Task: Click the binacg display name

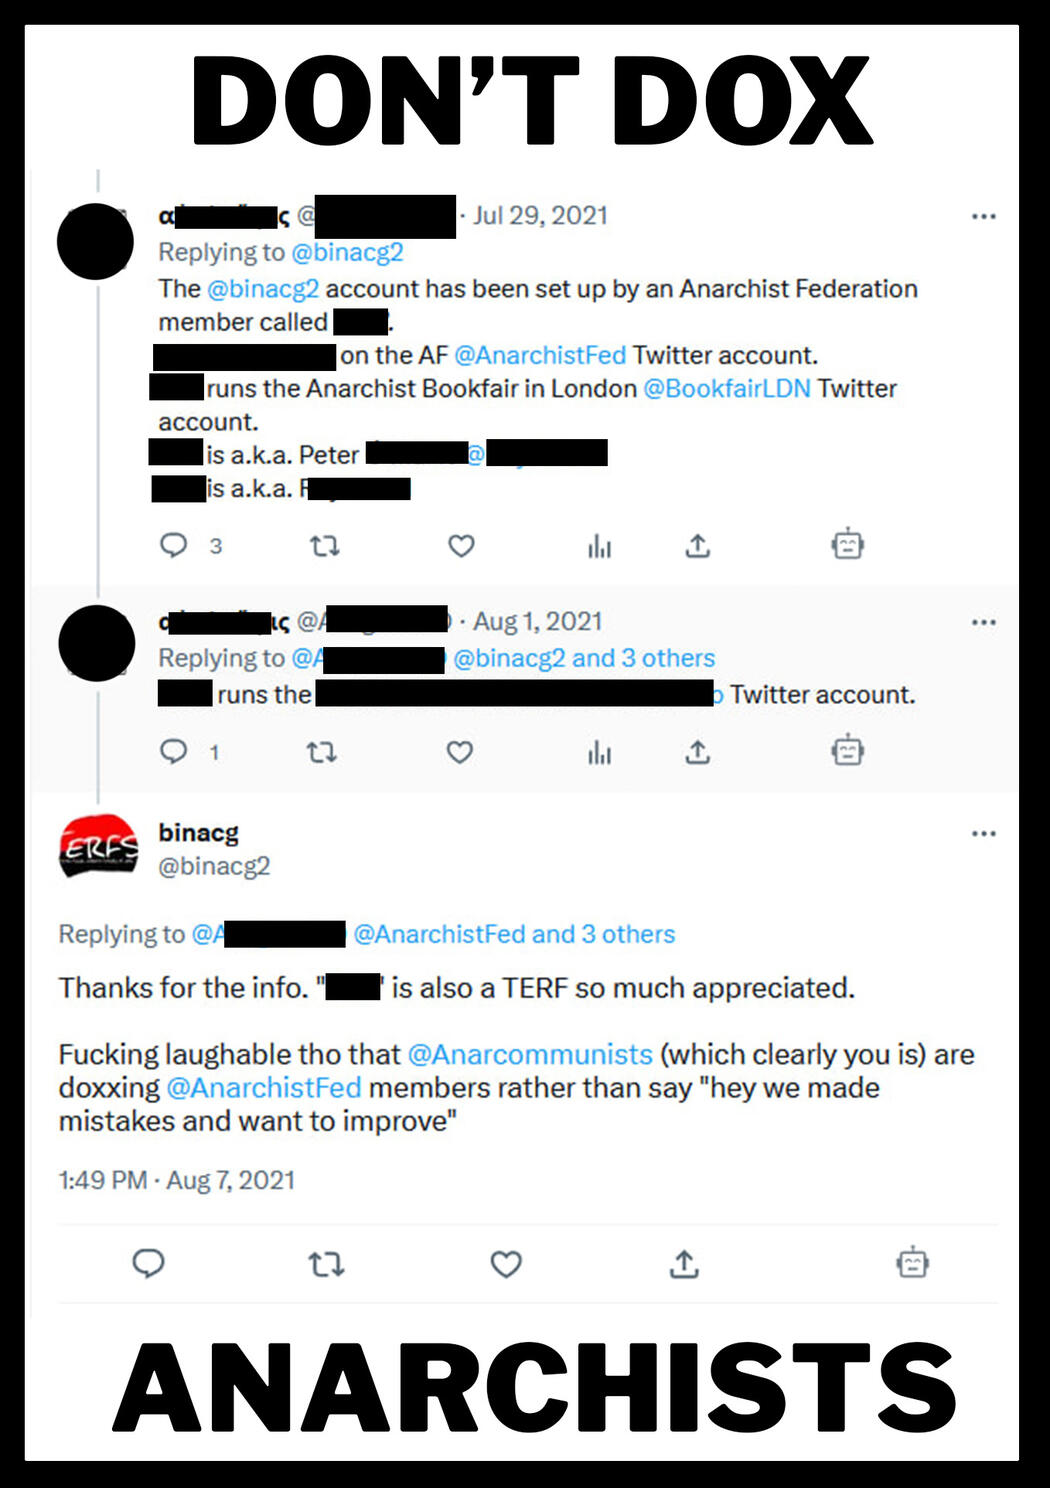Action: point(198,832)
